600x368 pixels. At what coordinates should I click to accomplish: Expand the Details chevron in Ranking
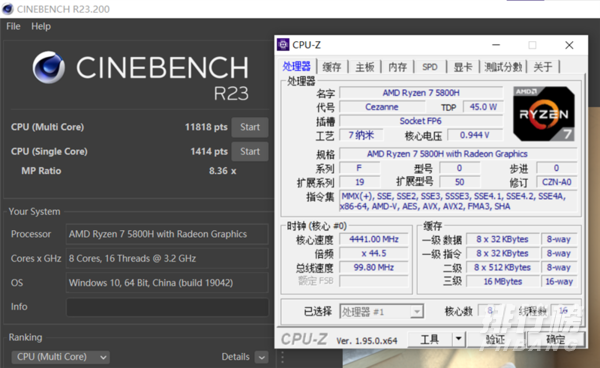point(262,357)
